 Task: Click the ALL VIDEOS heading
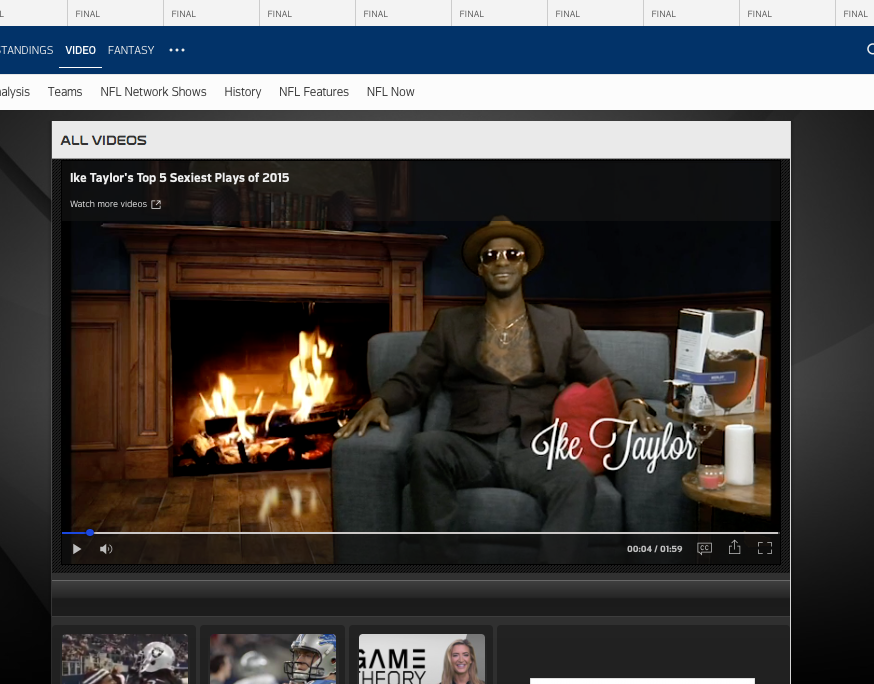pos(104,140)
